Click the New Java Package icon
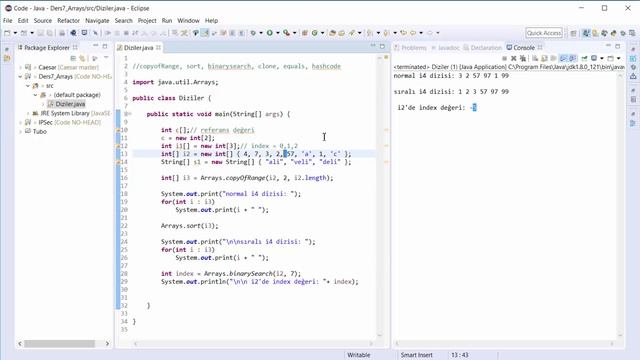The height and width of the screenshot is (360, 640). (304, 33)
